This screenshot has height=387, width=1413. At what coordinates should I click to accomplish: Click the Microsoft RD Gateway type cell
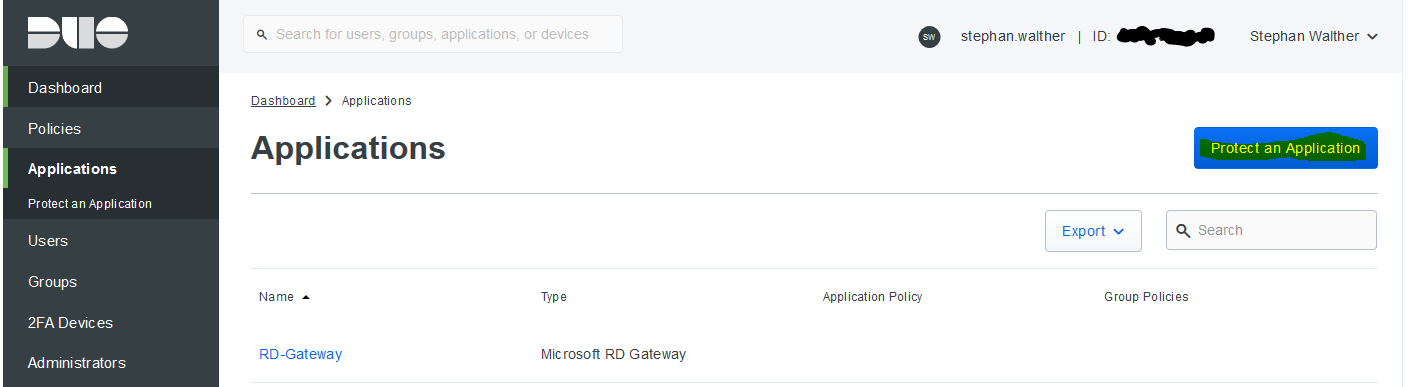pos(613,354)
